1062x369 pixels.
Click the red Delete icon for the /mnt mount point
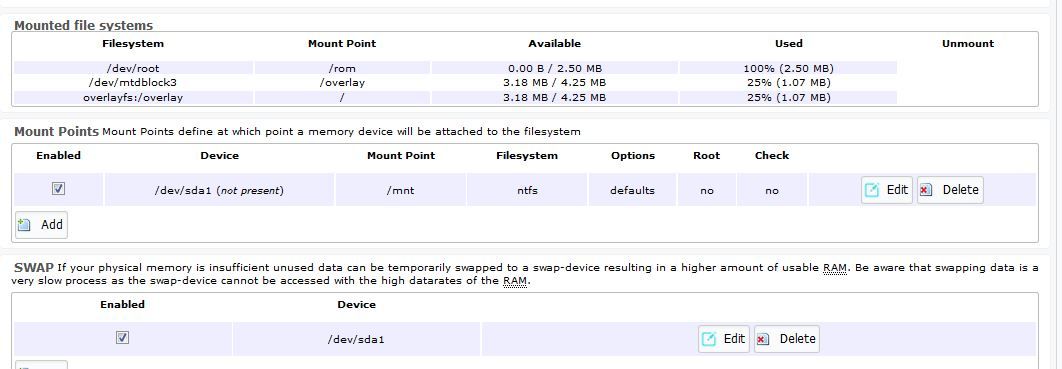[x=926, y=190]
